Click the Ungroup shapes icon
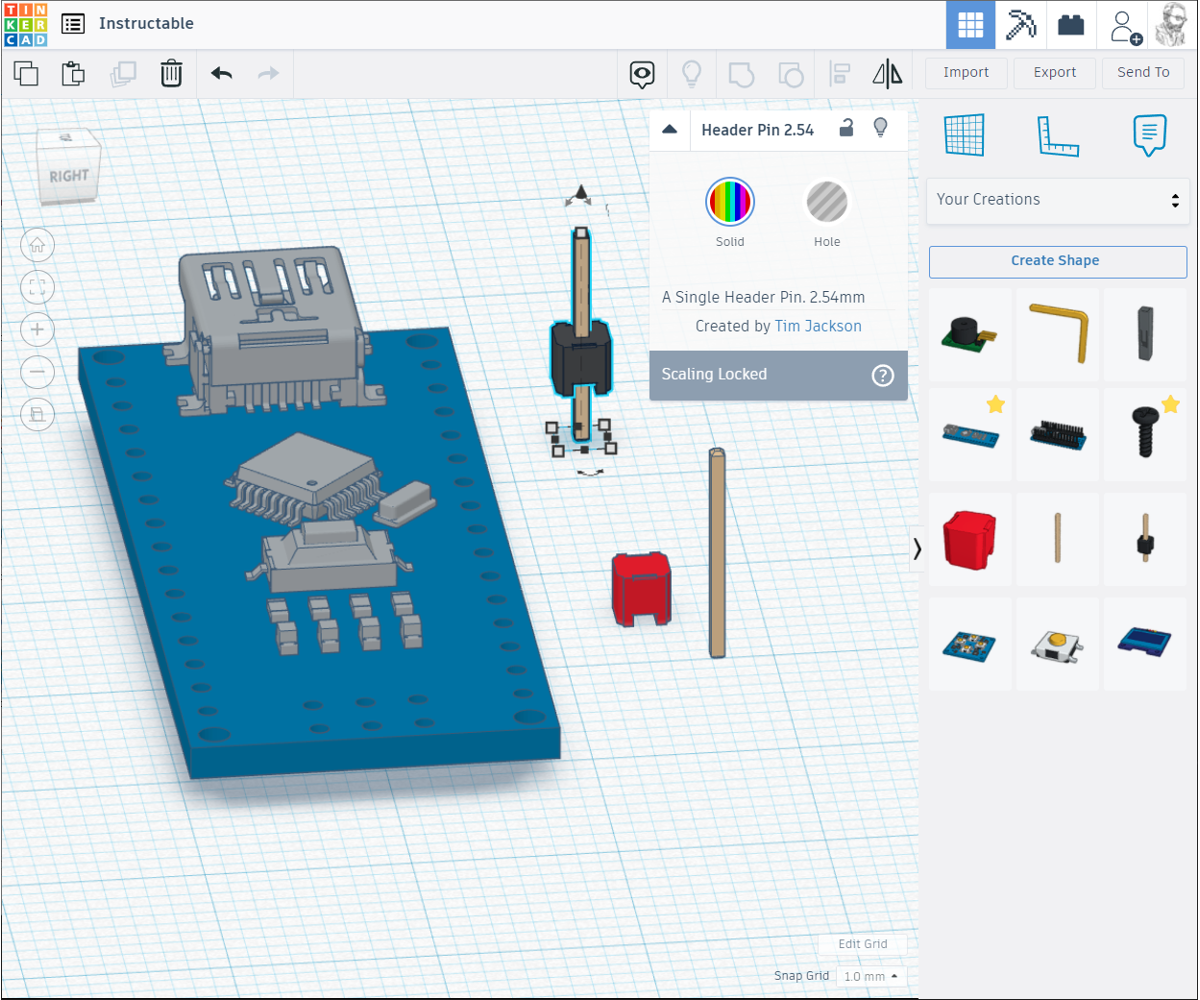Viewport: 1200px width, 1000px height. [790, 74]
